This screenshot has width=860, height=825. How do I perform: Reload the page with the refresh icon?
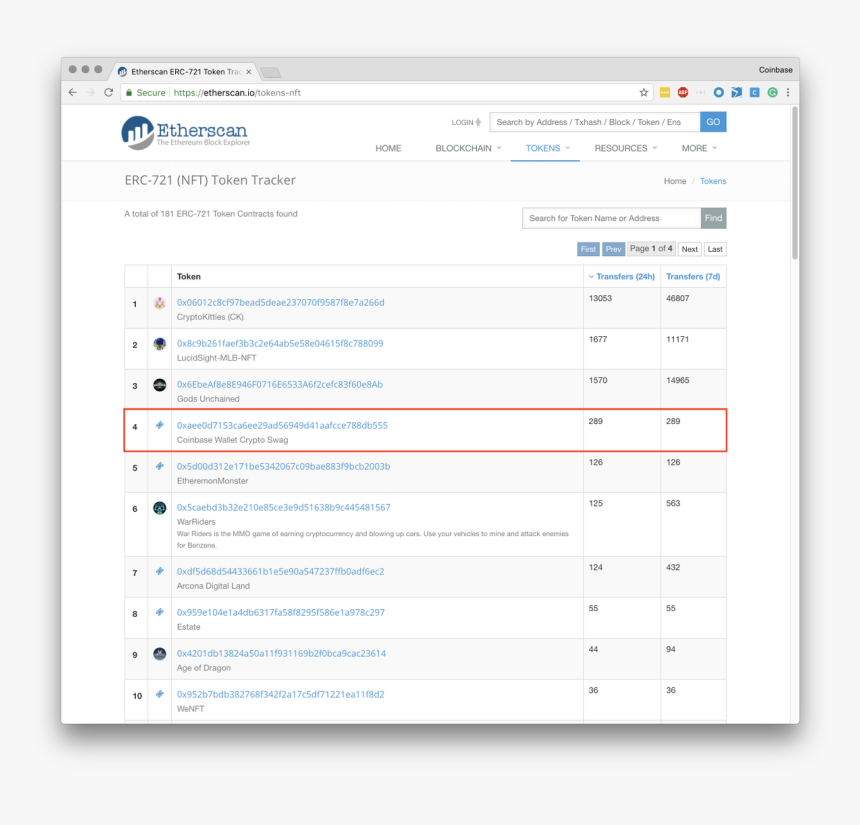(109, 93)
